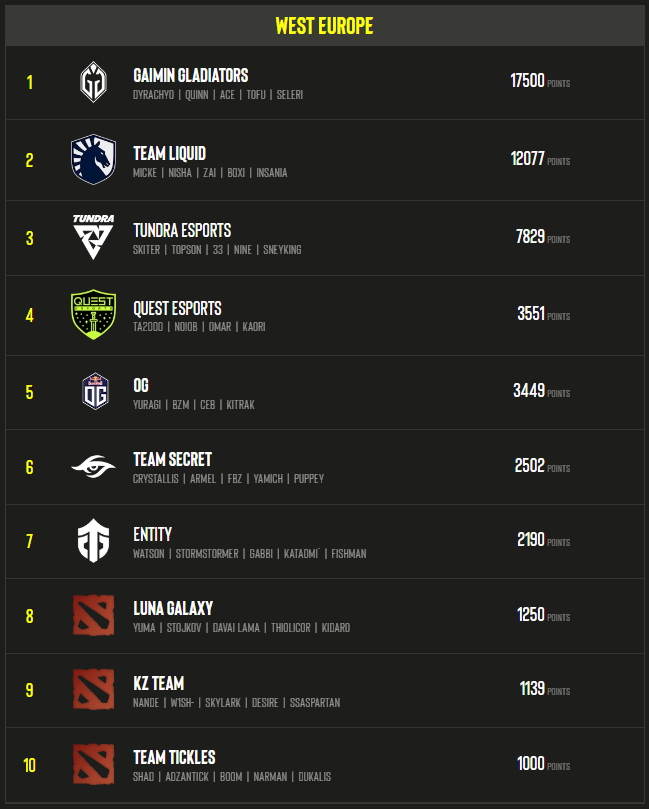
Task: Select the Team Secret eye logo
Action: 93,466
